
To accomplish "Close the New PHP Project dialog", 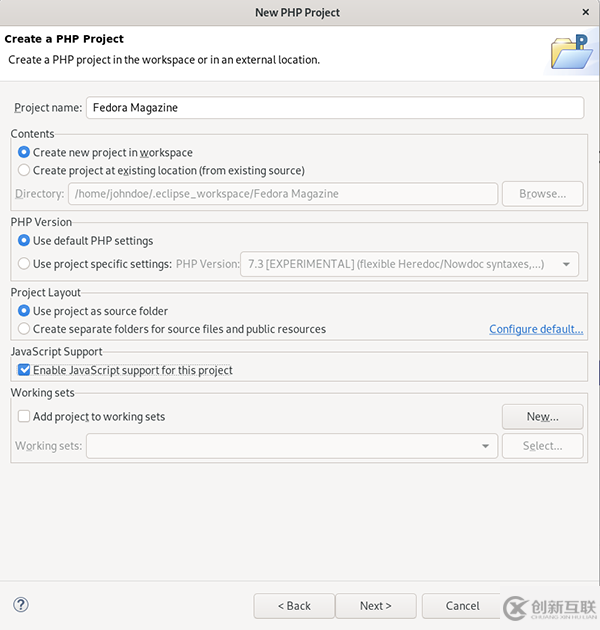I will [586, 12].
